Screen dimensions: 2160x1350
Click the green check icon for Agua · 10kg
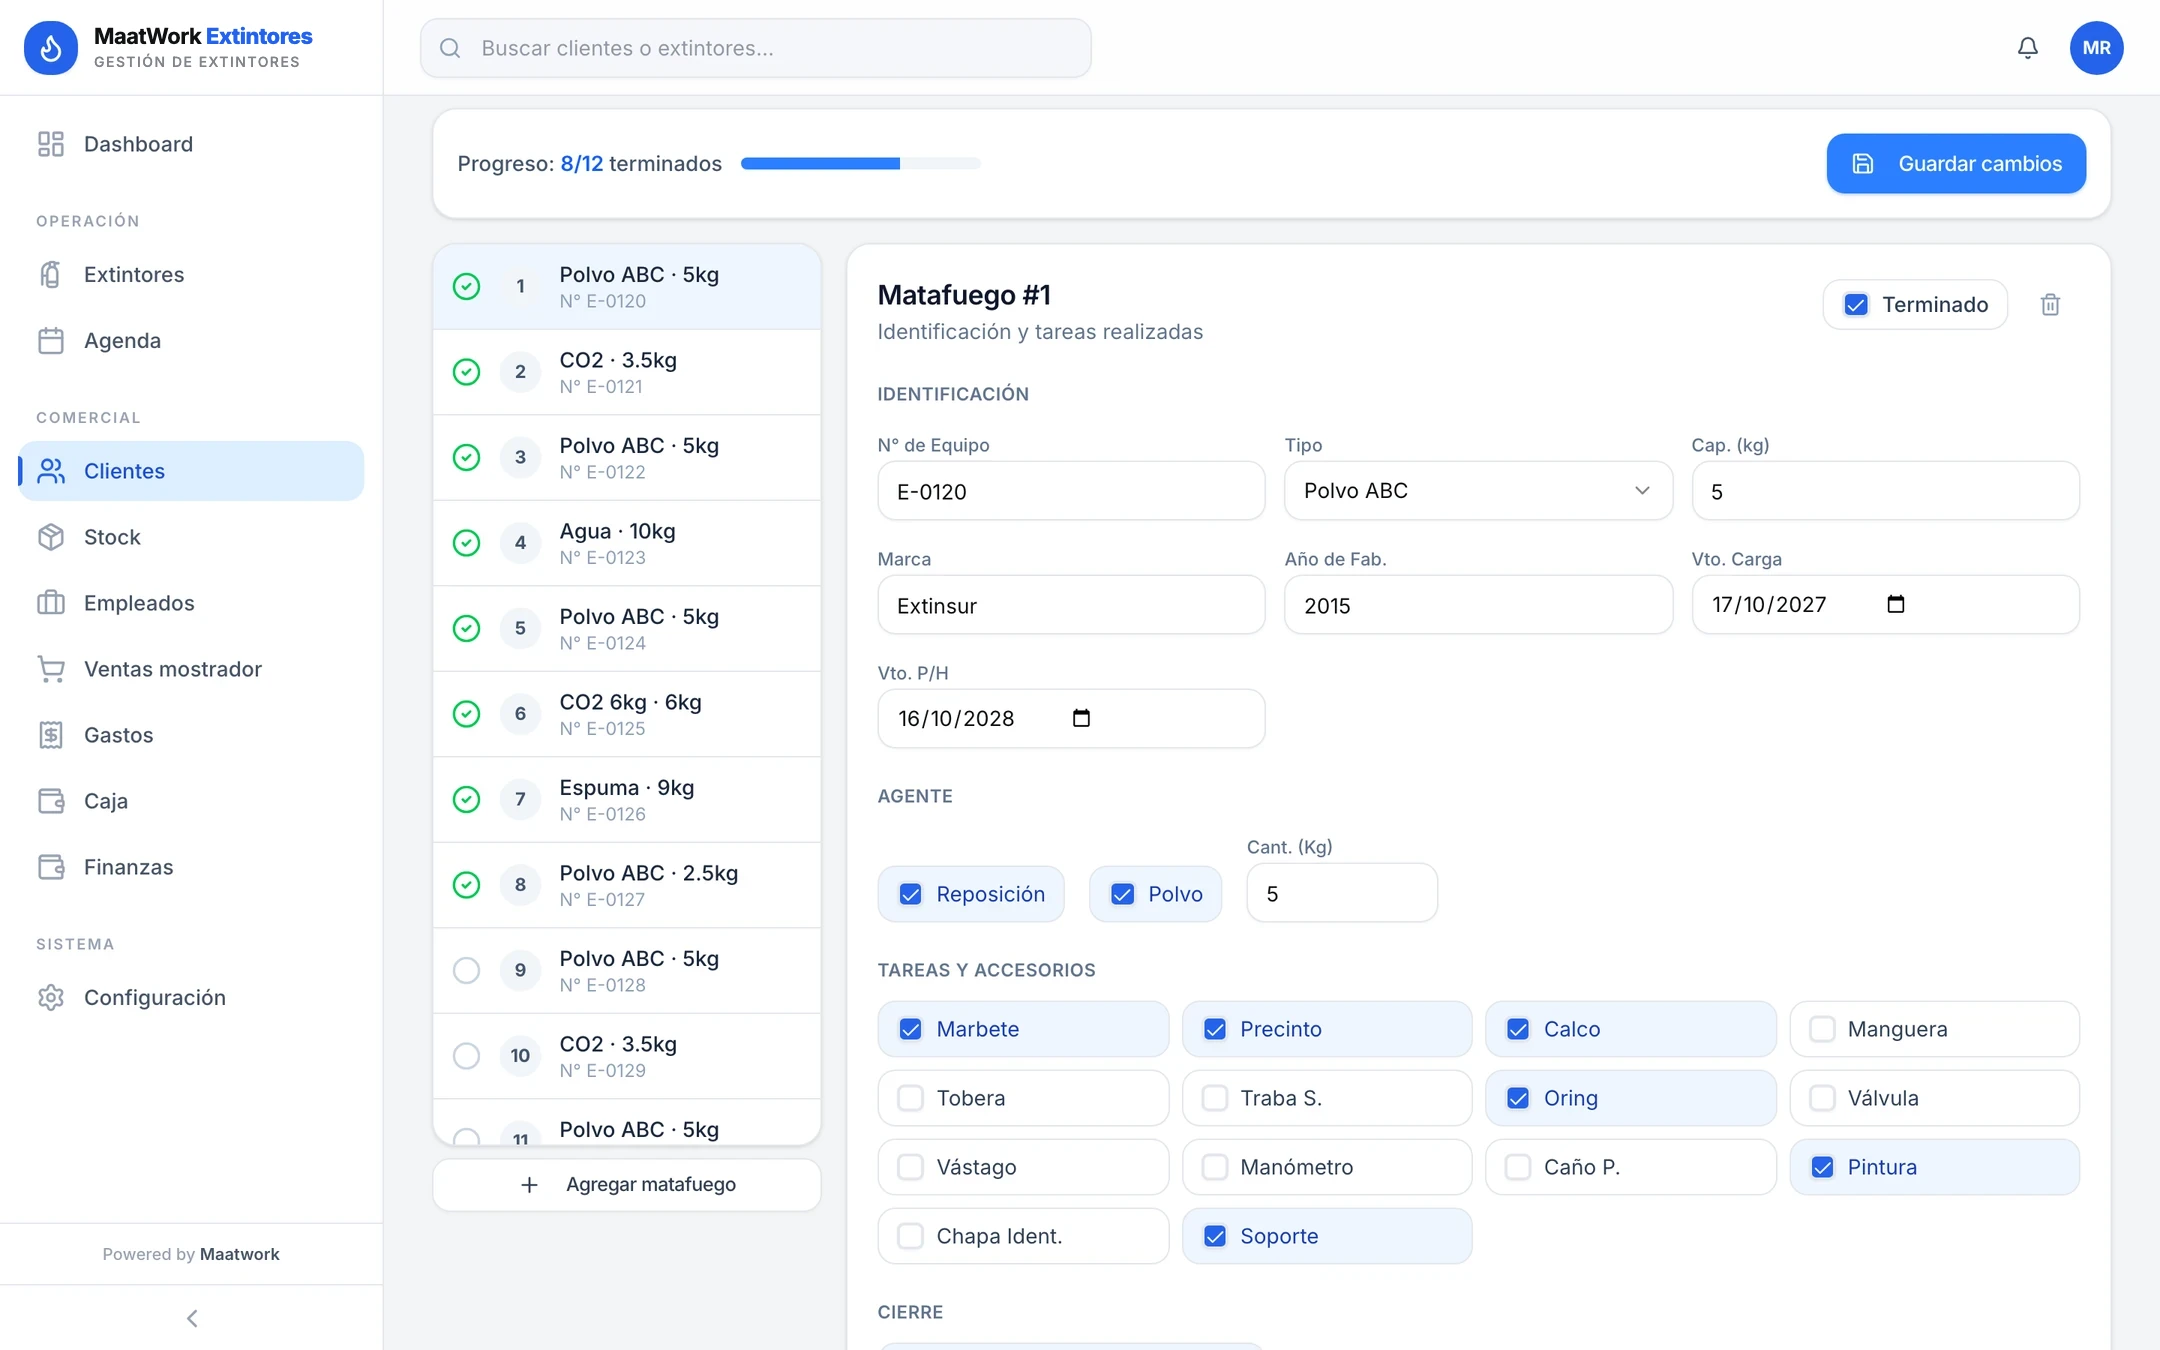click(x=466, y=543)
